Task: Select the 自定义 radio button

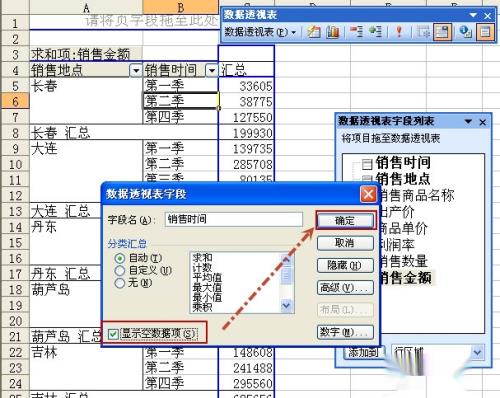Action: point(119,270)
